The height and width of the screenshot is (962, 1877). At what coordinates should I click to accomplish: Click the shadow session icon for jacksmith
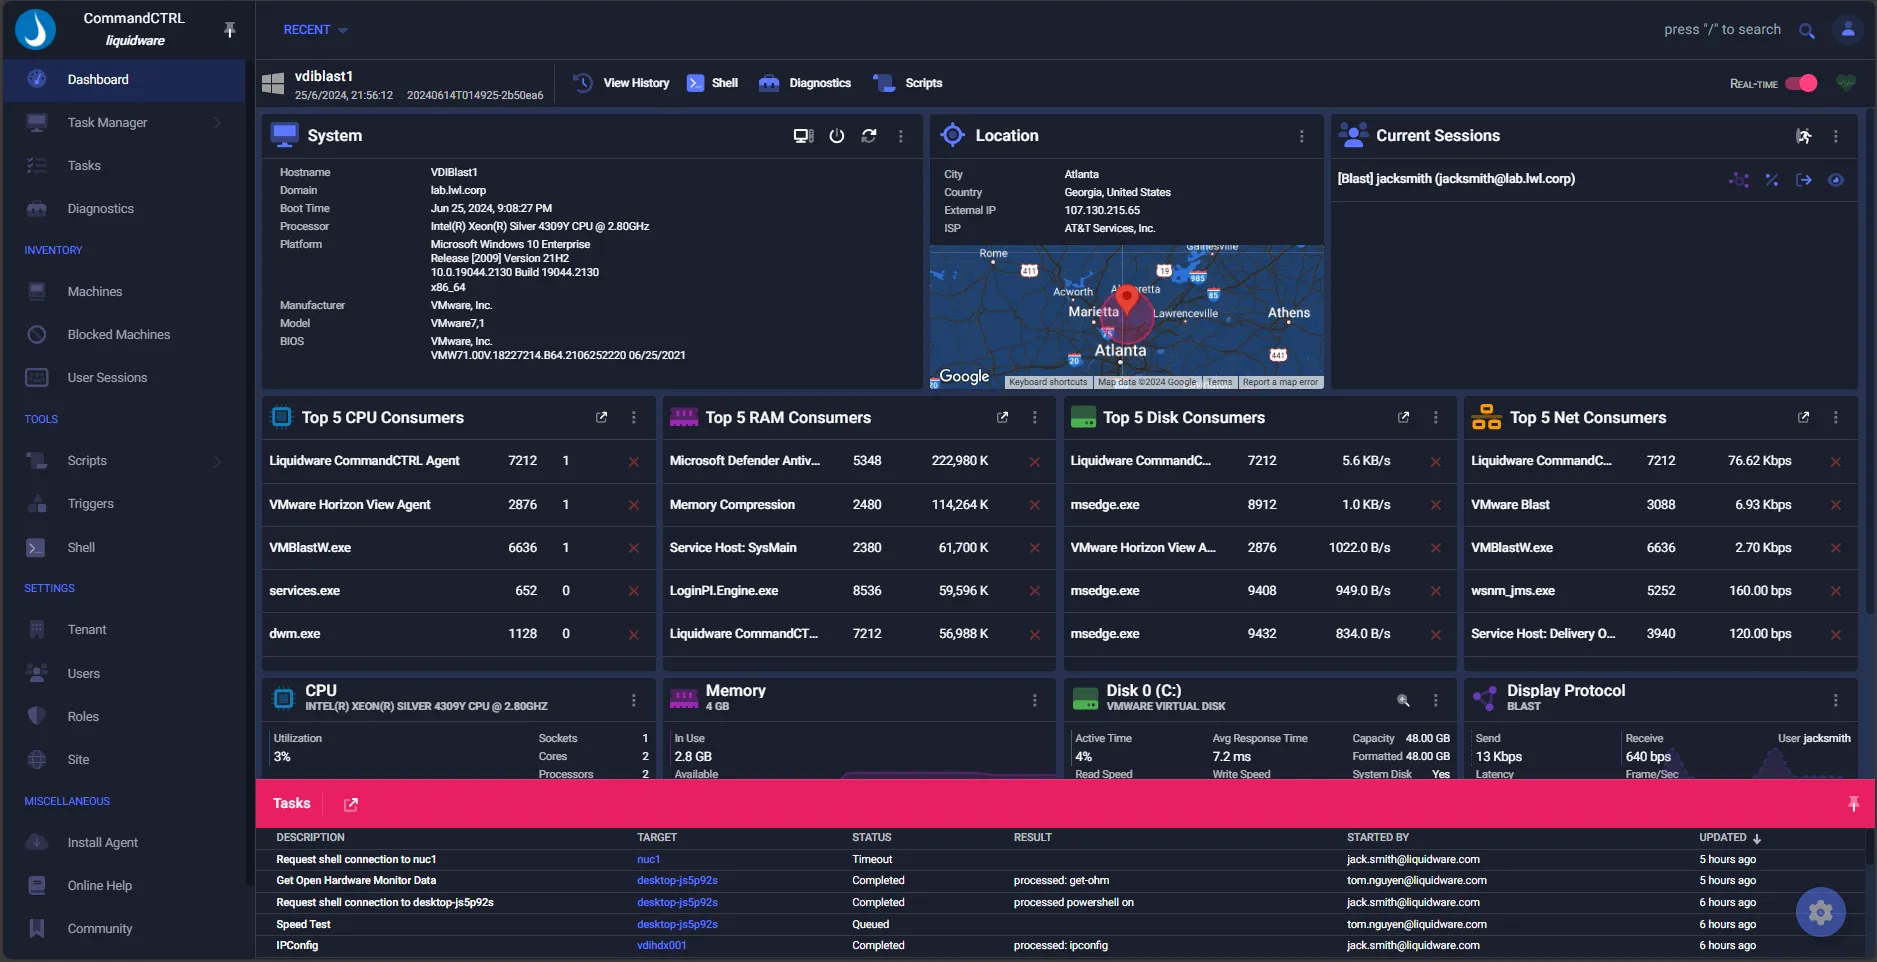pos(1739,180)
